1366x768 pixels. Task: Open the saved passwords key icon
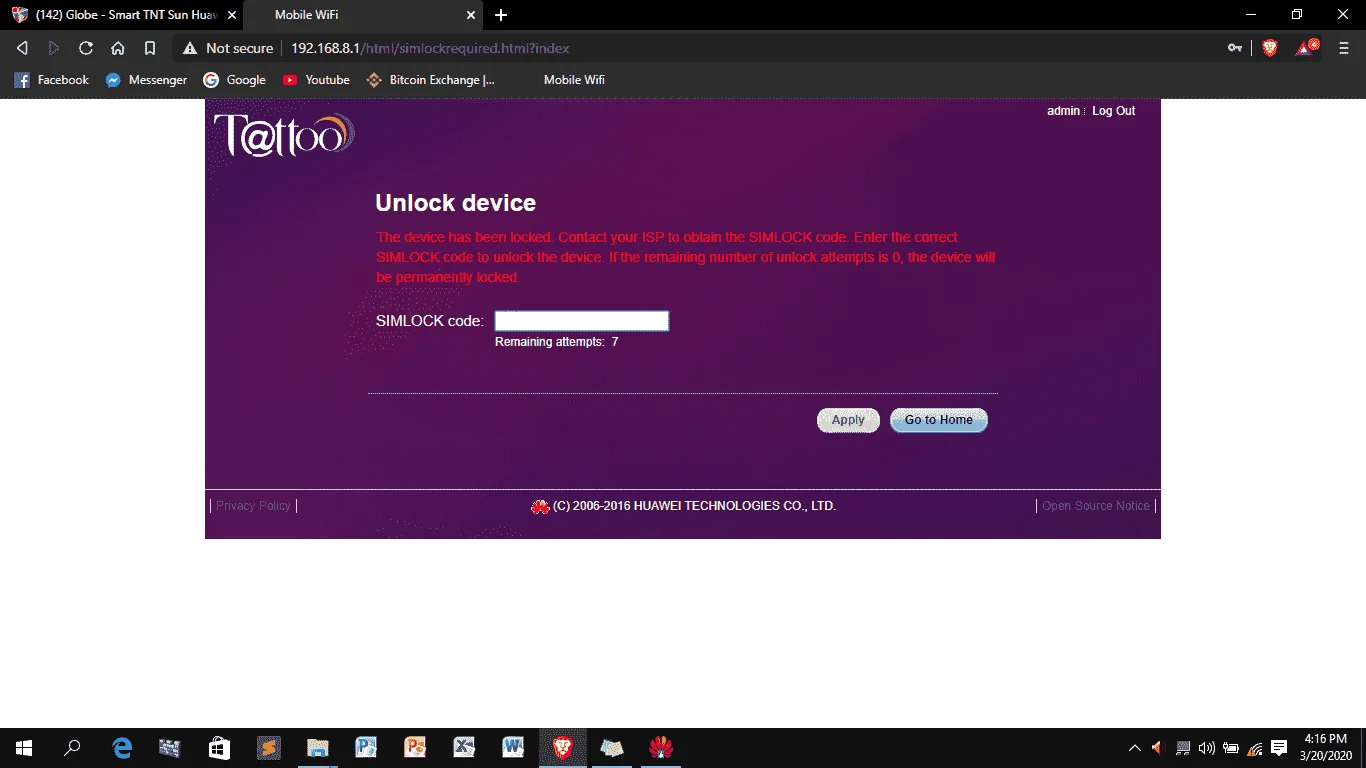[1236, 48]
